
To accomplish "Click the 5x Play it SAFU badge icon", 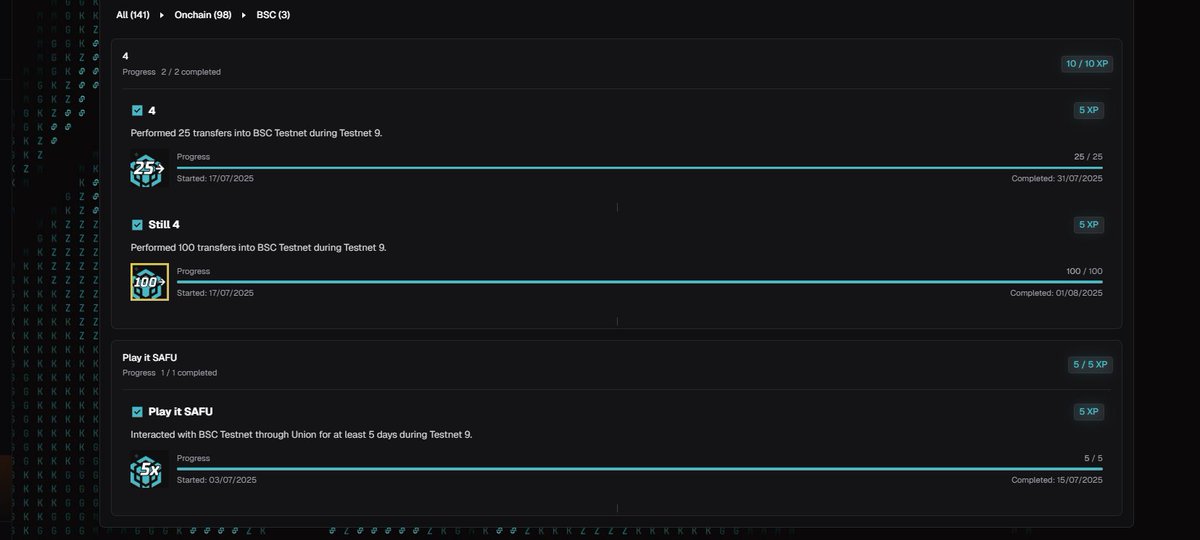I will pos(147,470).
